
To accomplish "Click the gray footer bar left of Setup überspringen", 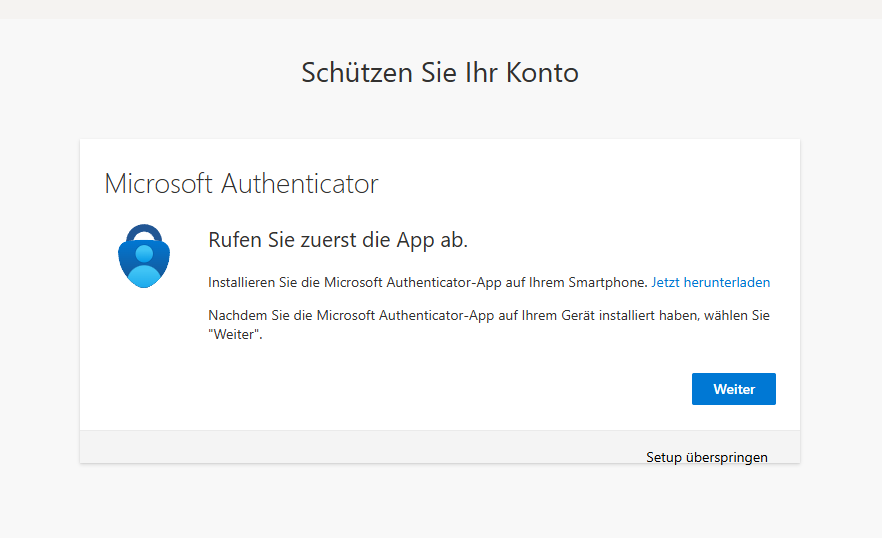I will click(350, 447).
